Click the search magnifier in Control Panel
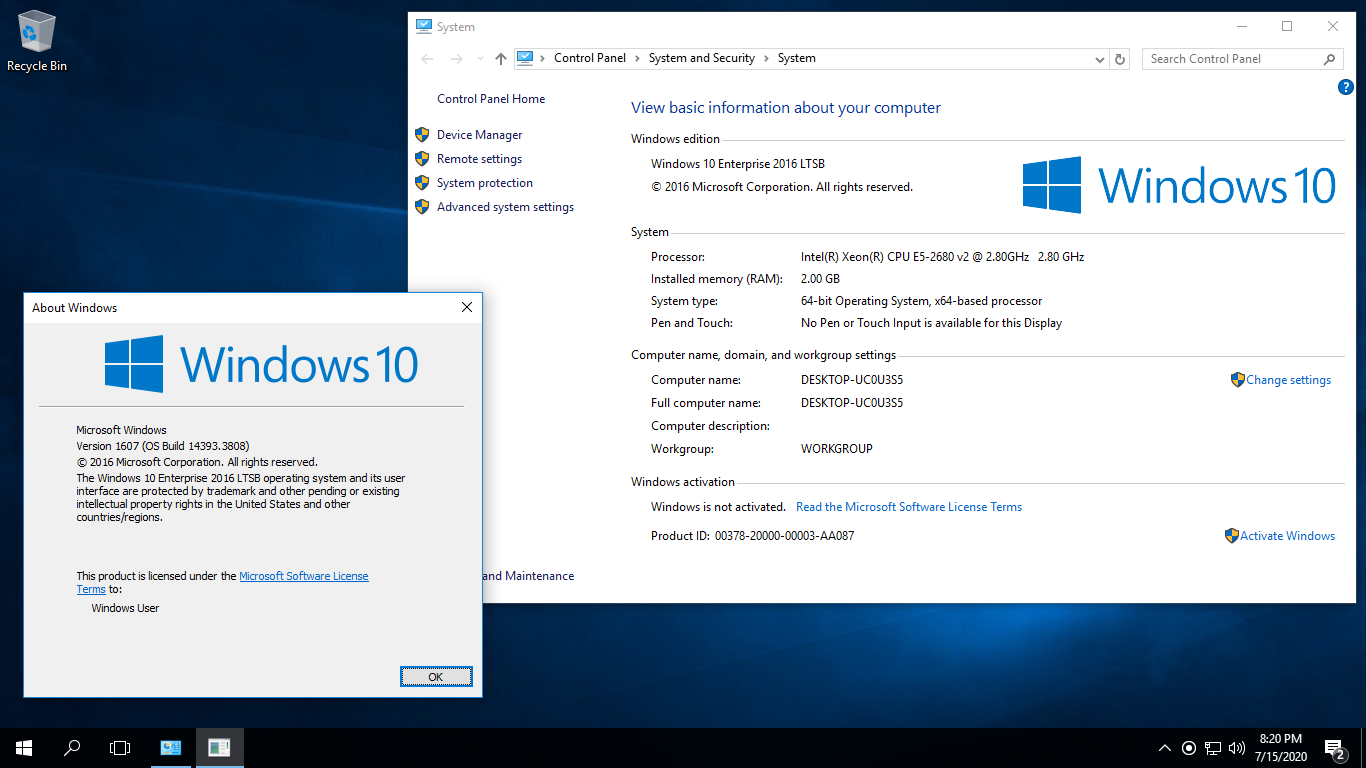The width and height of the screenshot is (1366, 768). point(1329,59)
